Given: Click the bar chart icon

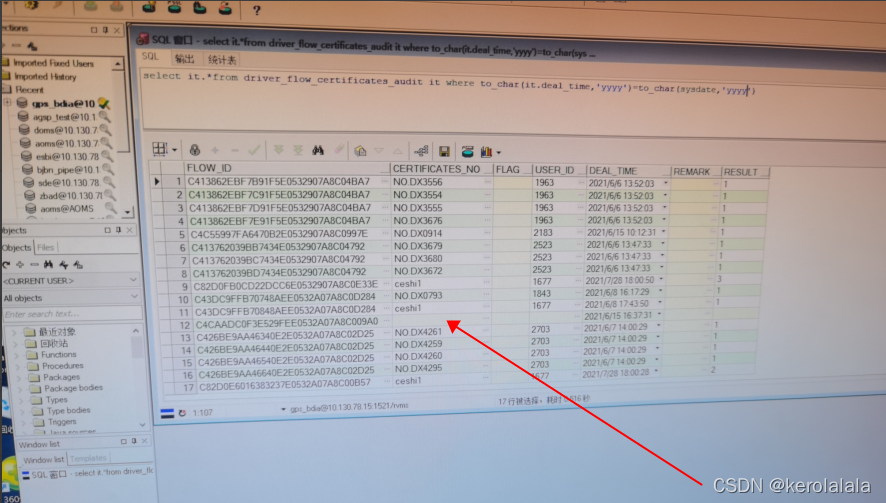Looking at the screenshot, I should click(487, 151).
